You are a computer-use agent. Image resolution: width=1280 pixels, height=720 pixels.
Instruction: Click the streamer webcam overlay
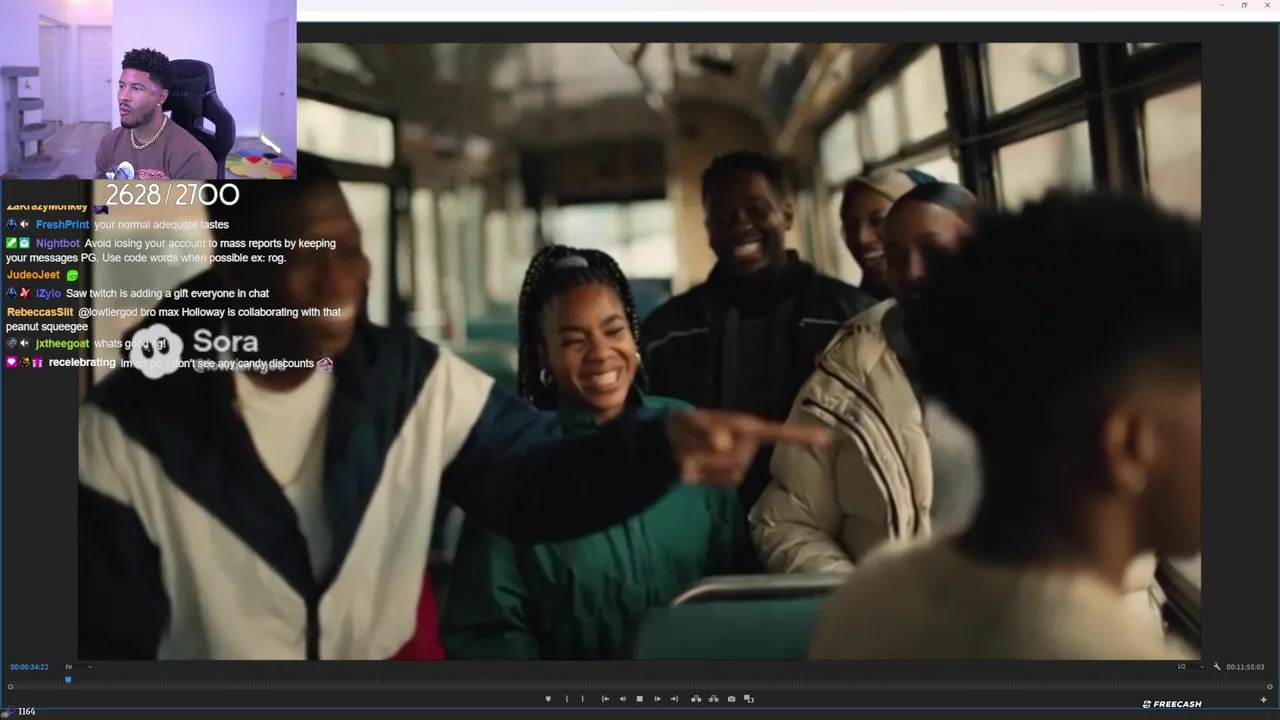click(x=148, y=89)
